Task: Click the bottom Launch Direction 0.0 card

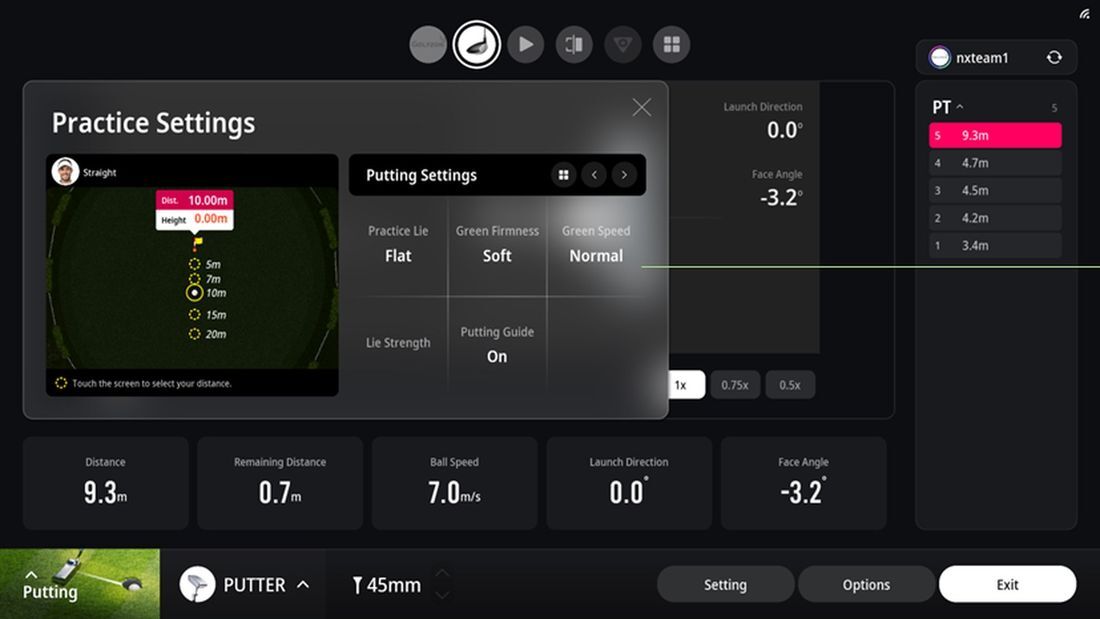Action: coord(629,483)
